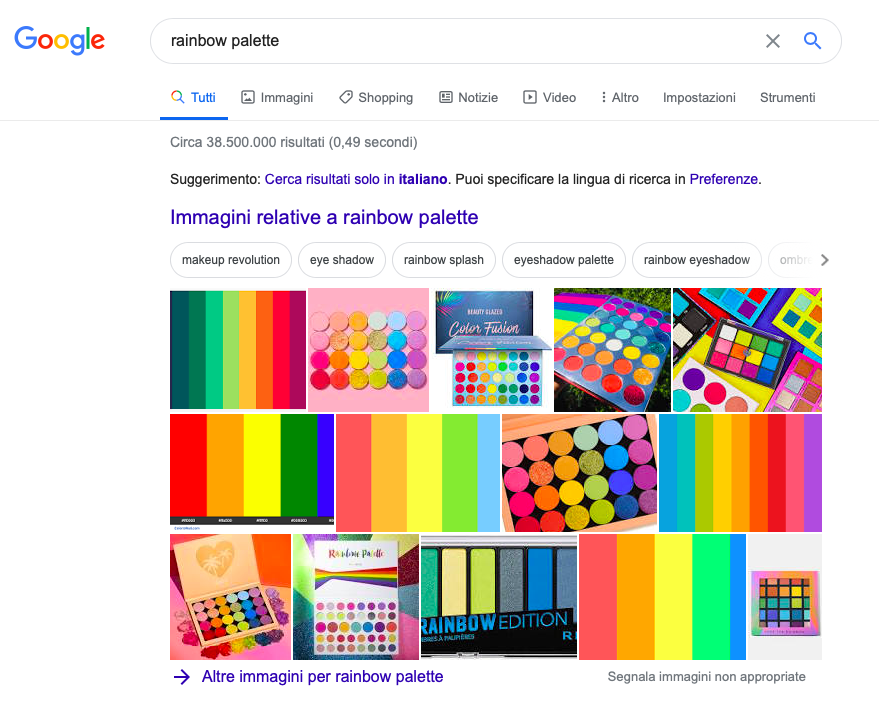Select the 'rainbow splash' filter chip

coord(443,260)
